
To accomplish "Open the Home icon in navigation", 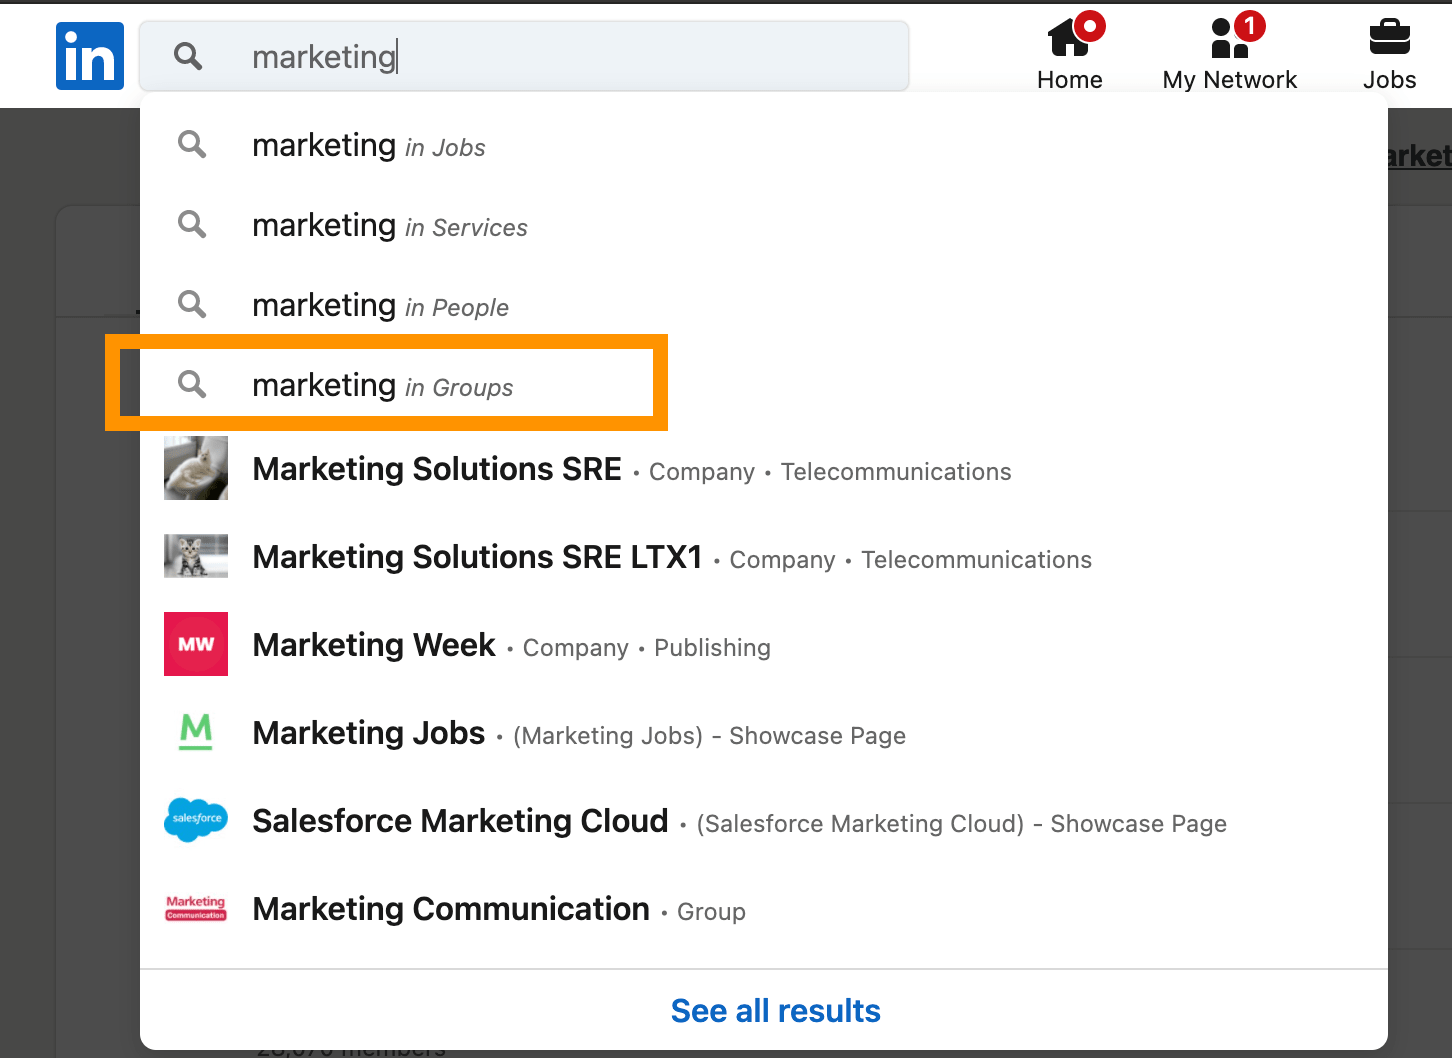I will 1069,39.
